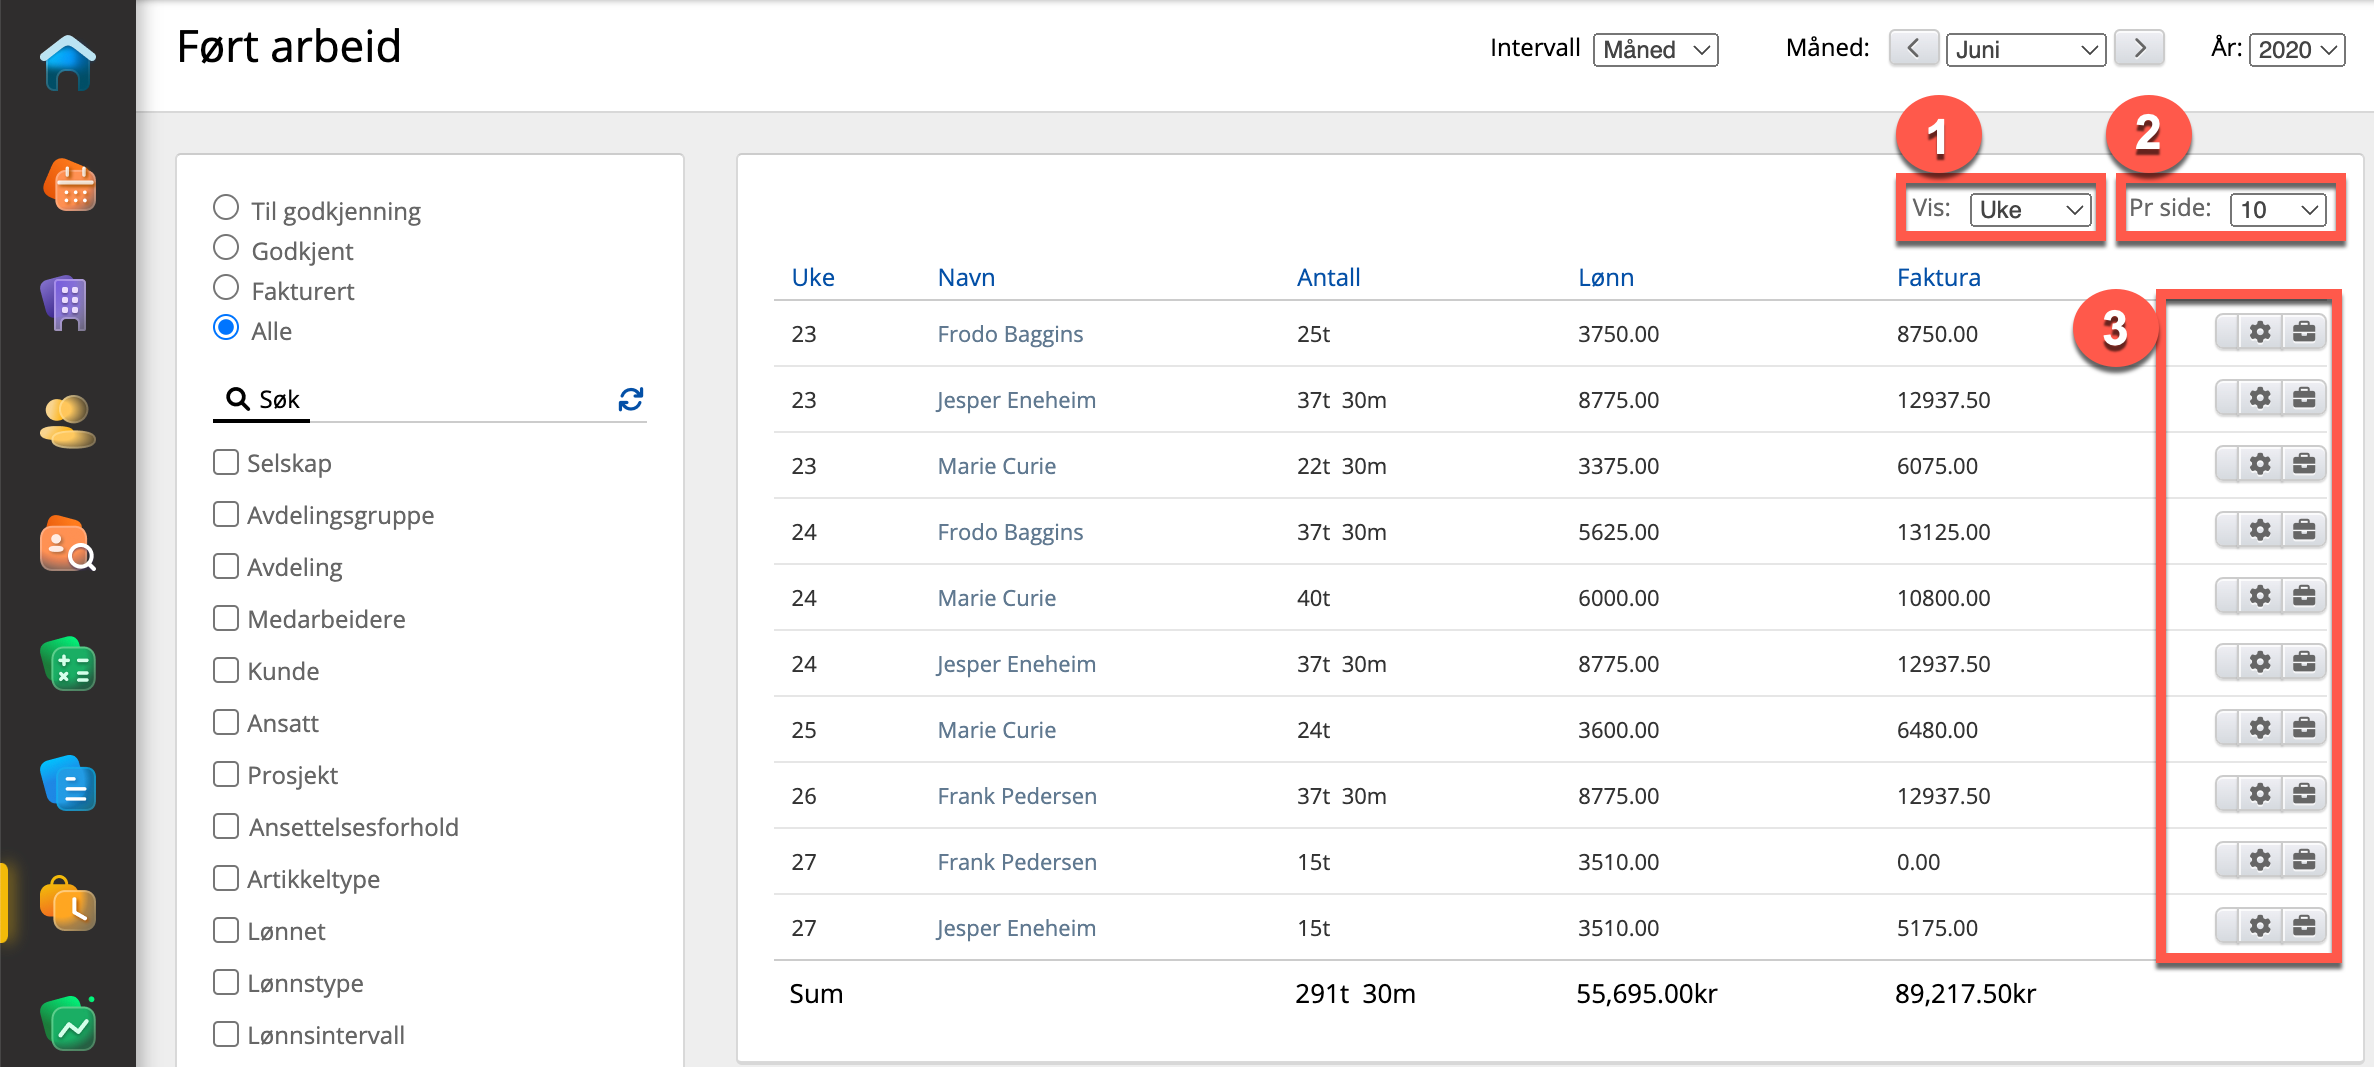
Task: Select the Godkjent radio button
Action: click(x=226, y=248)
